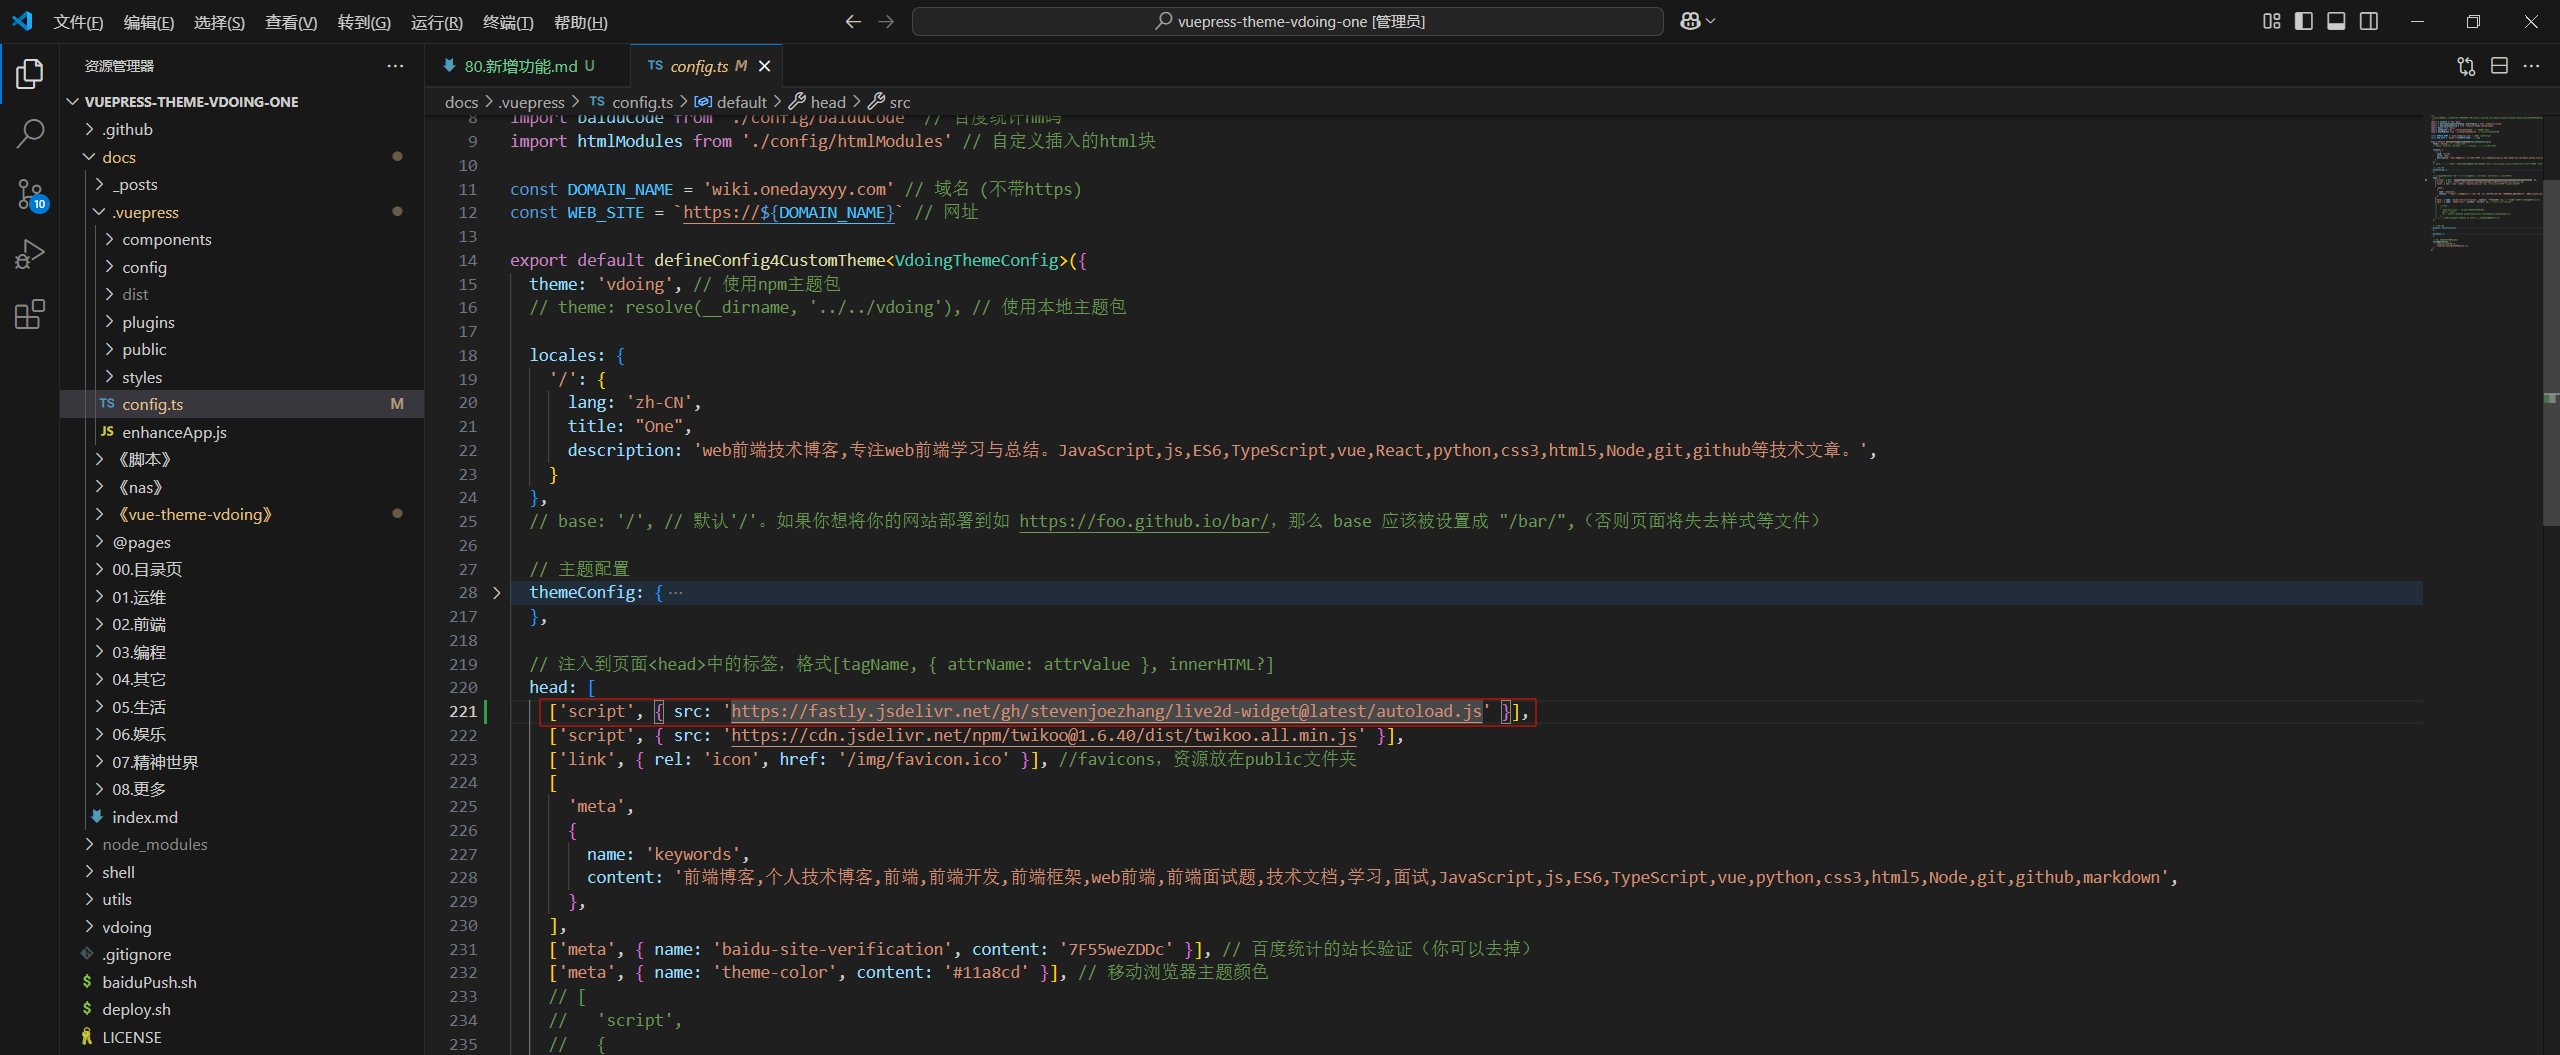Toggle the primary side bar
Screen dimensions: 2560x1055
pos(2304,21)
